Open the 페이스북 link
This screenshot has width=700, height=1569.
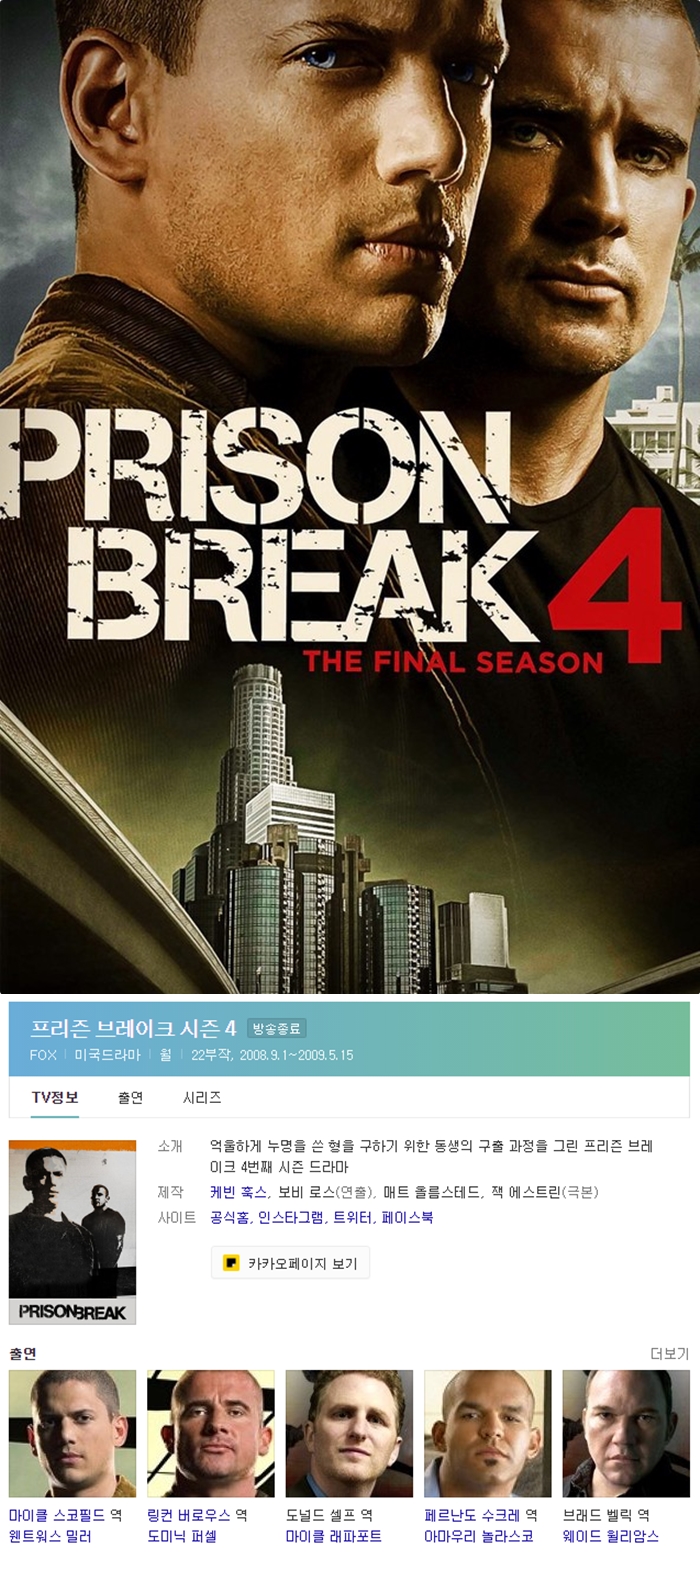coord(407,1217)
